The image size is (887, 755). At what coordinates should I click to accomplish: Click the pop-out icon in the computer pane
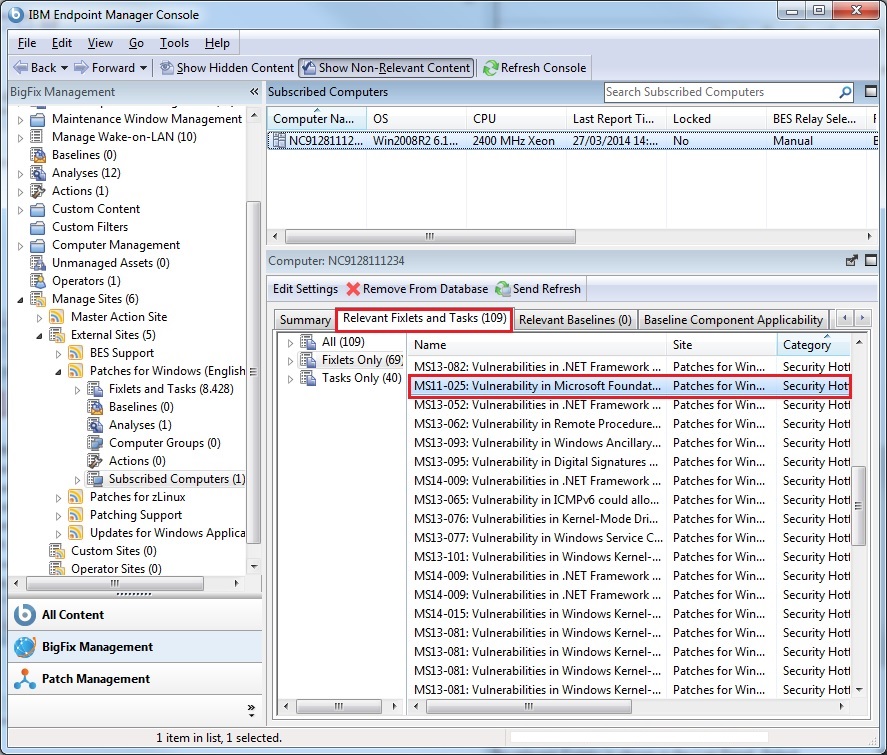pyautogui.click(x=851, y=261)
